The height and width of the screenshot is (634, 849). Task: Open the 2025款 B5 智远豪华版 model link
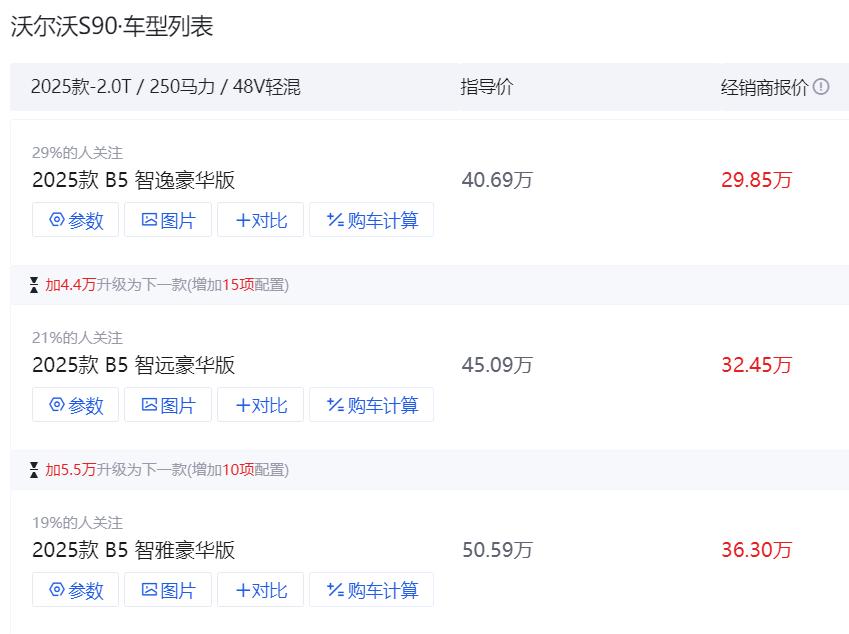click(133, 365)
